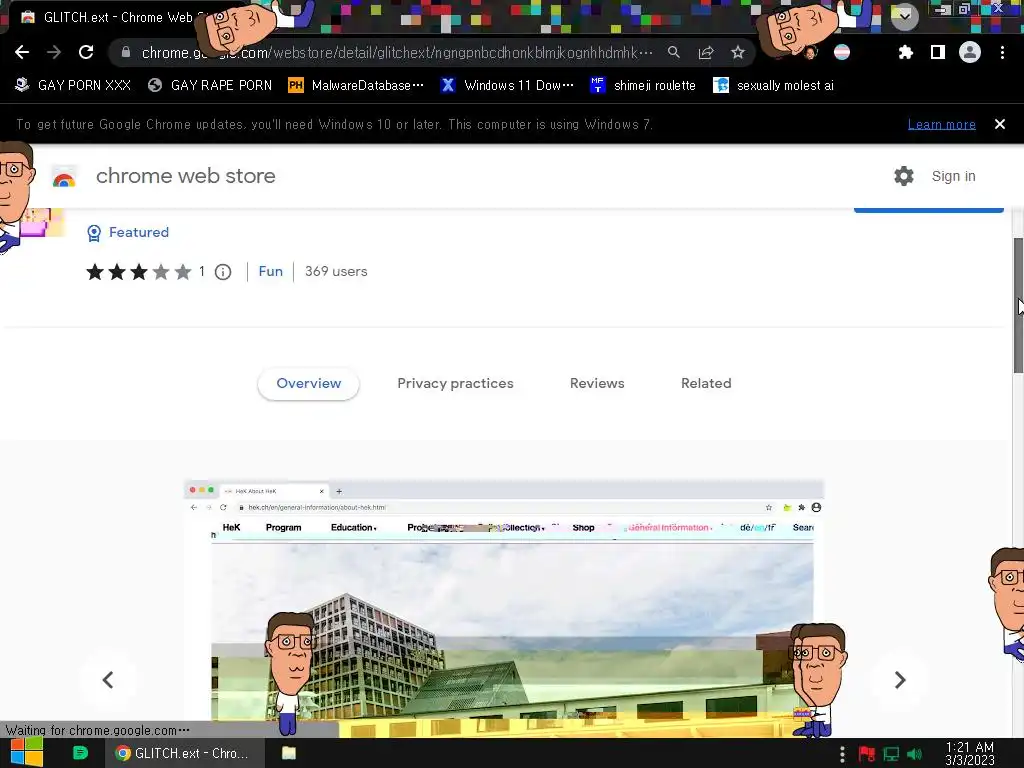Open the Windows Start menu
Viewport: 1024px width, 768px height.
pyautogui.click(x=27, y=753)
